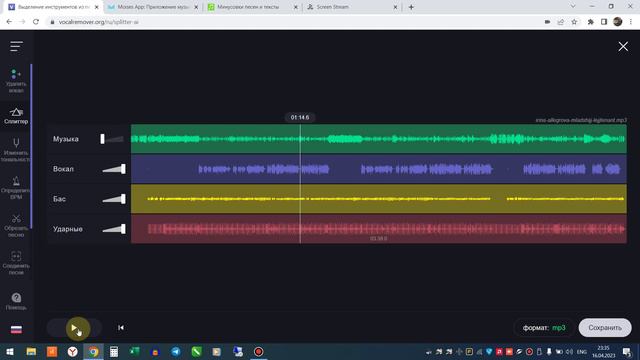The width and height of the screenshot is (640, 360).
Task: Click the Chrome icon in the taskbar
Action: [93, 352]
